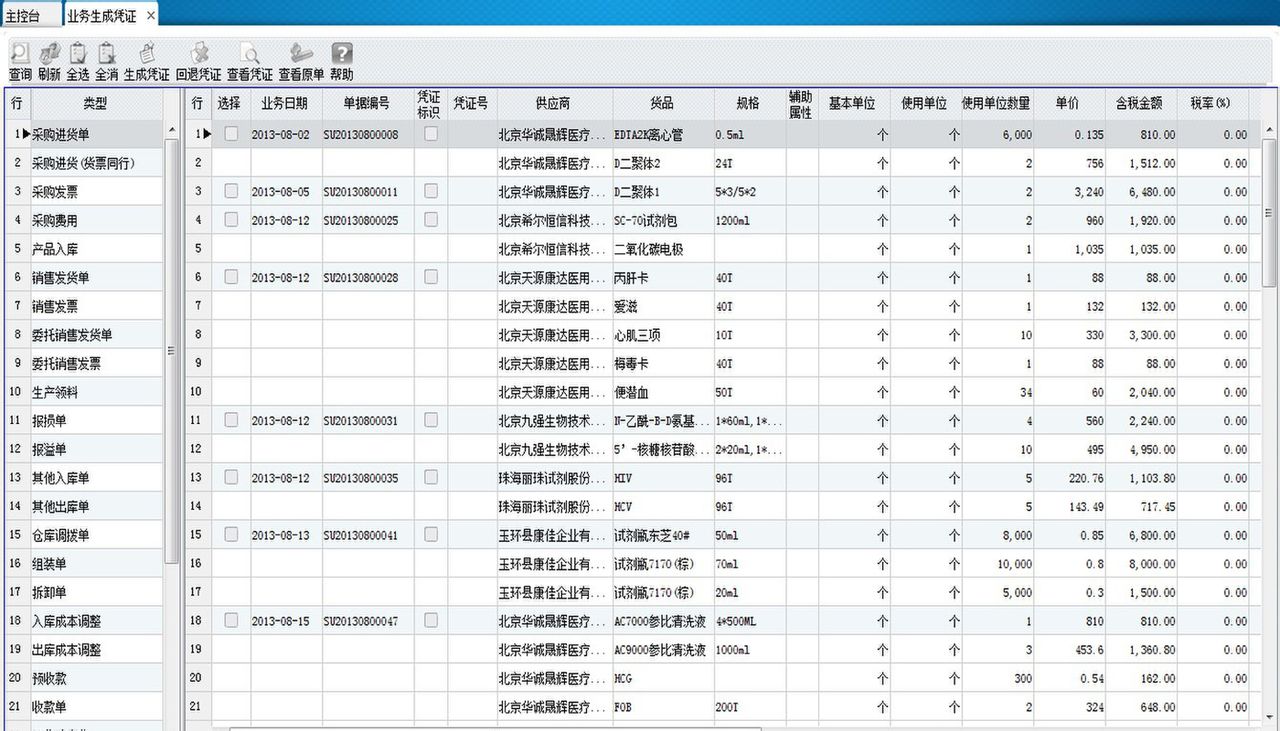
Task: Click the 单据编号 column header
Action: point(368,103)
